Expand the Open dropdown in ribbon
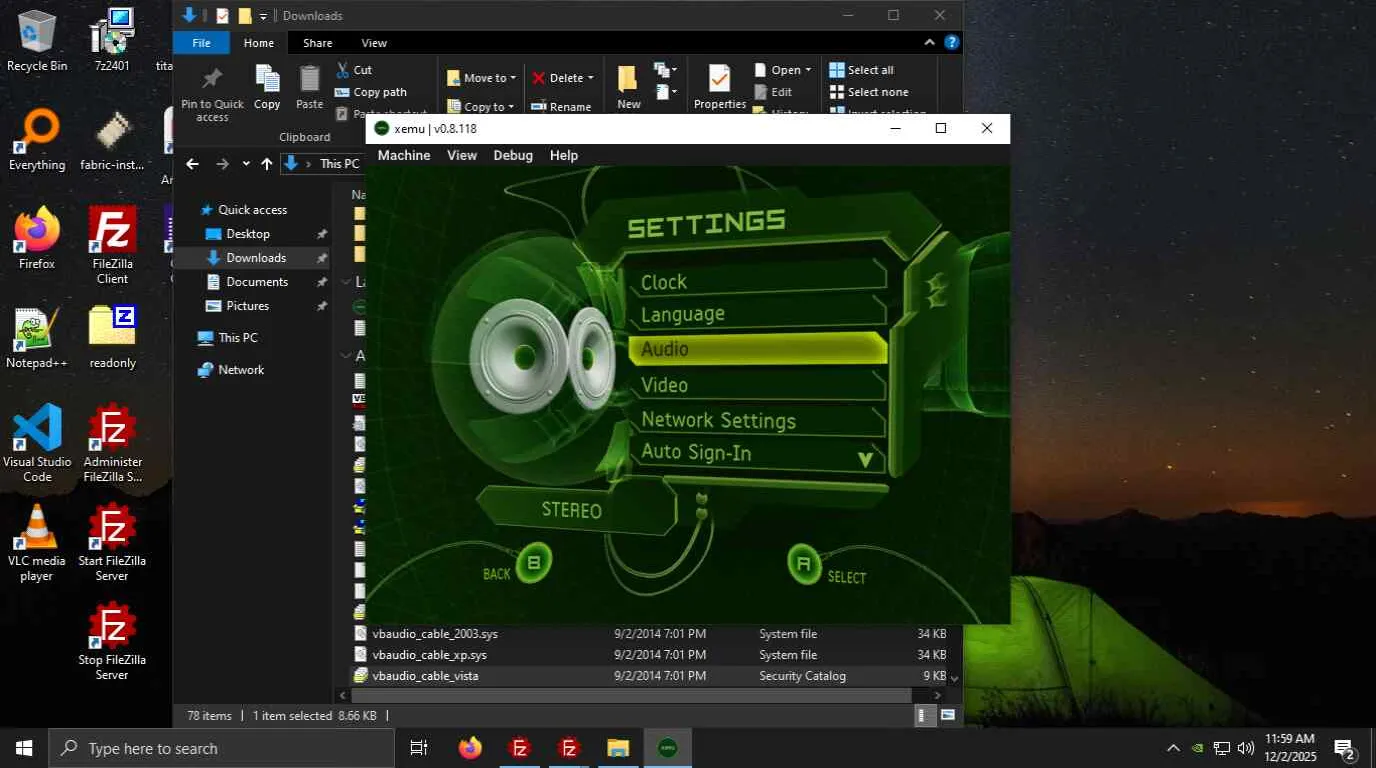 click(x=808, y=70)
